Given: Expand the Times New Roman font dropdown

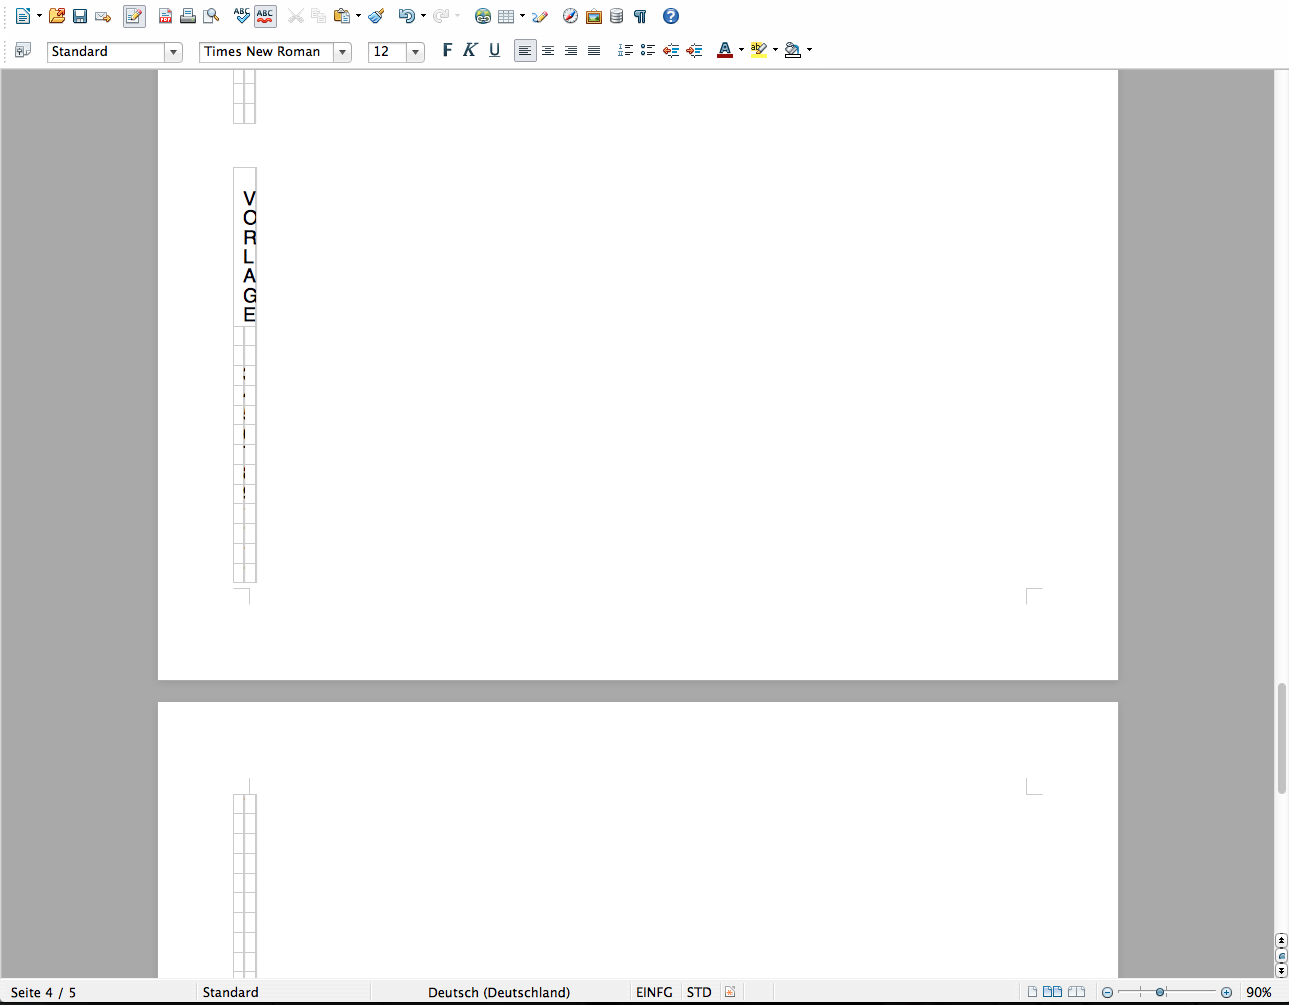Looking at the screenshot, I should click(342, 52).
